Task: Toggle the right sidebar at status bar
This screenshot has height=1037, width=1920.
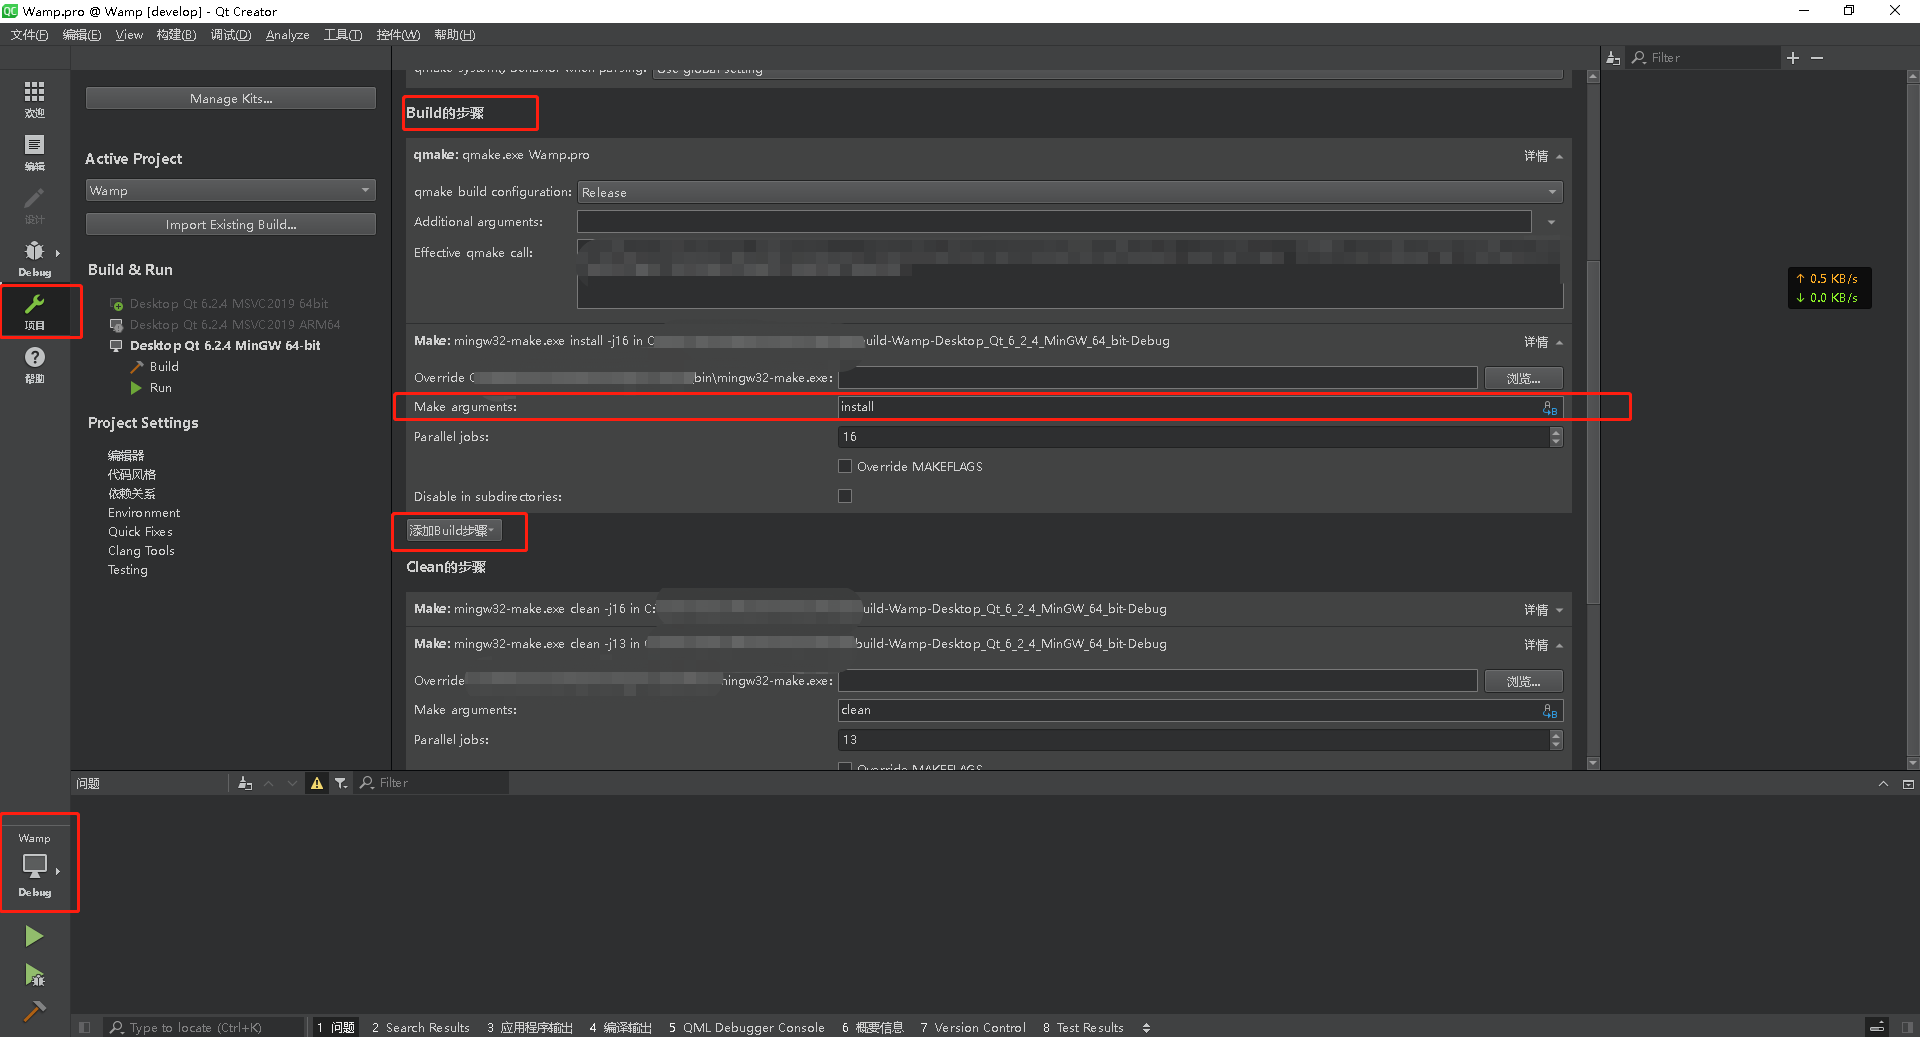Action: coord(1907,1027)
